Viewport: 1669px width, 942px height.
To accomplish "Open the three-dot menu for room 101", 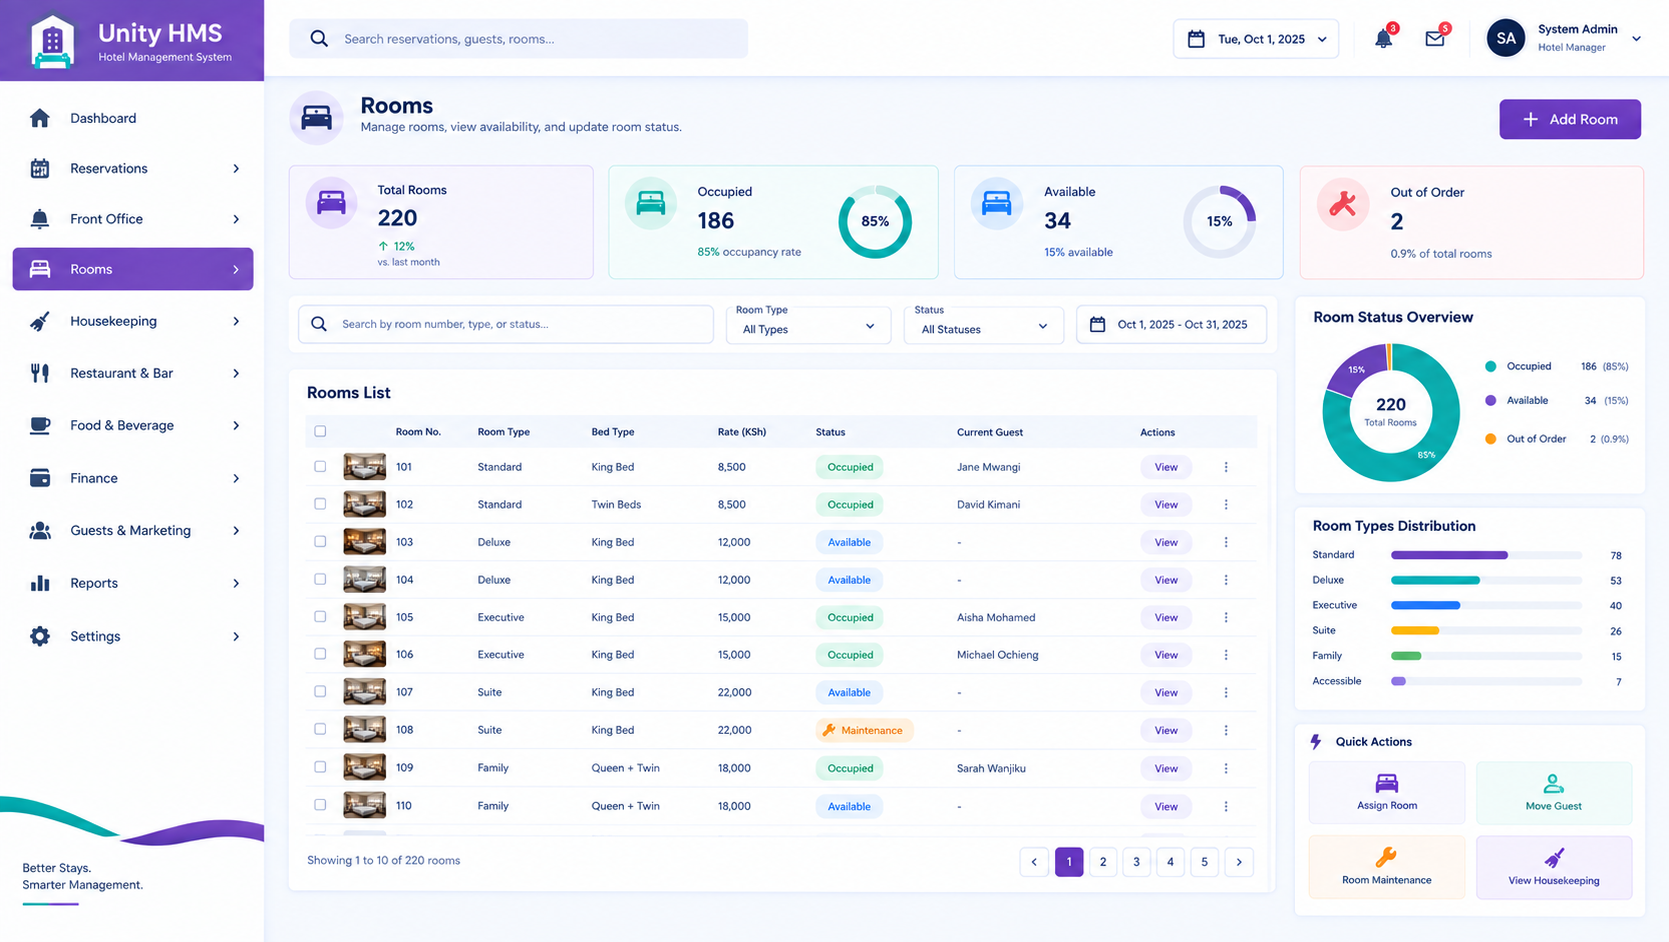I will click(1226, 467).
